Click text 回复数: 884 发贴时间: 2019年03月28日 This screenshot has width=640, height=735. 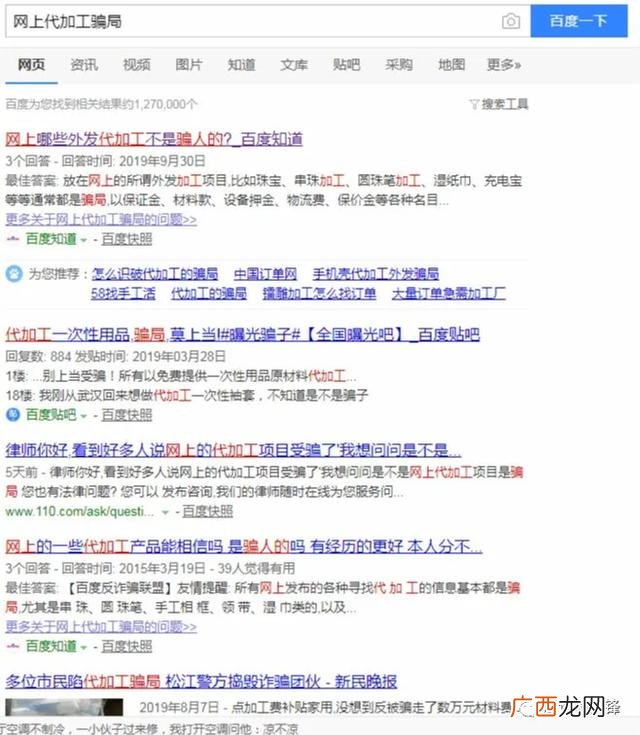tap(115, 357)
